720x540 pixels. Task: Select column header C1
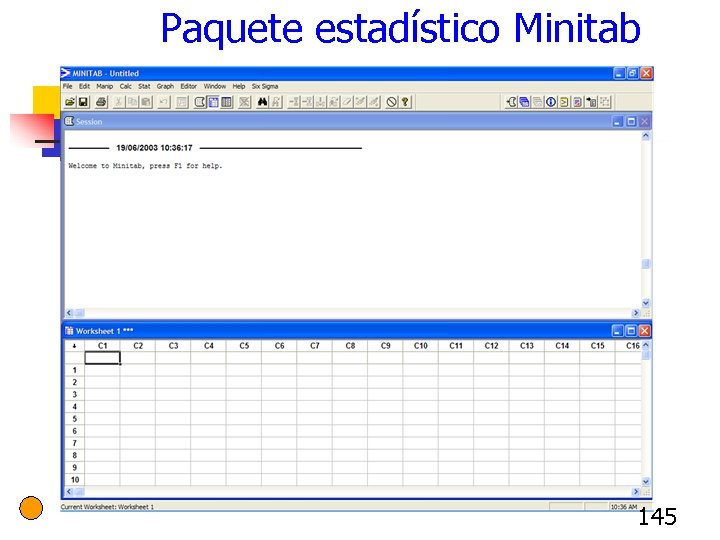click(x=102, y=346)
